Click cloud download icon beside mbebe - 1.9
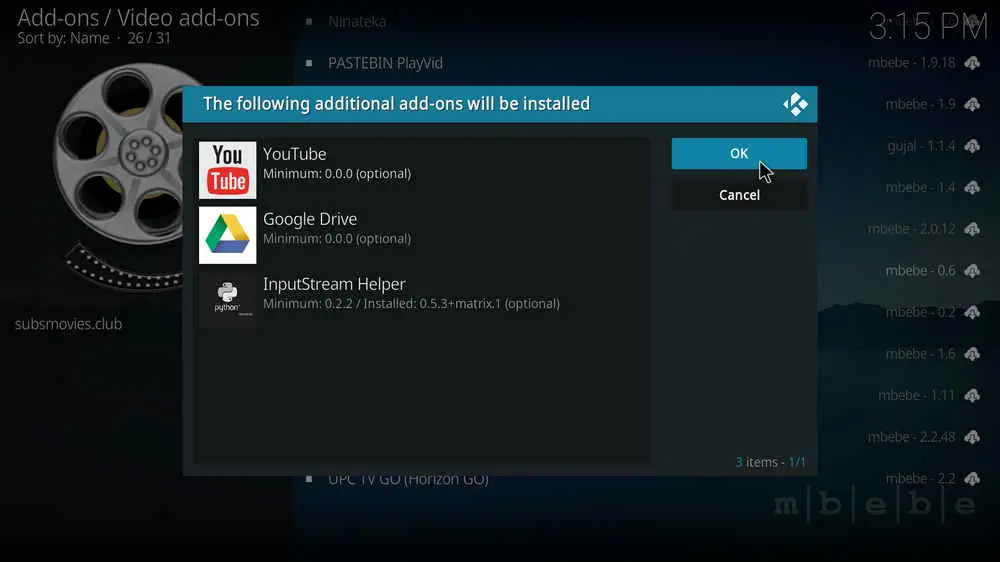1000x562 pixels. point(972,105)
